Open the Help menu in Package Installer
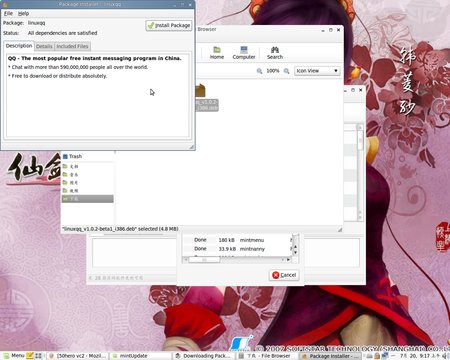Screen dimensions: 450x360 coord(23,13)
